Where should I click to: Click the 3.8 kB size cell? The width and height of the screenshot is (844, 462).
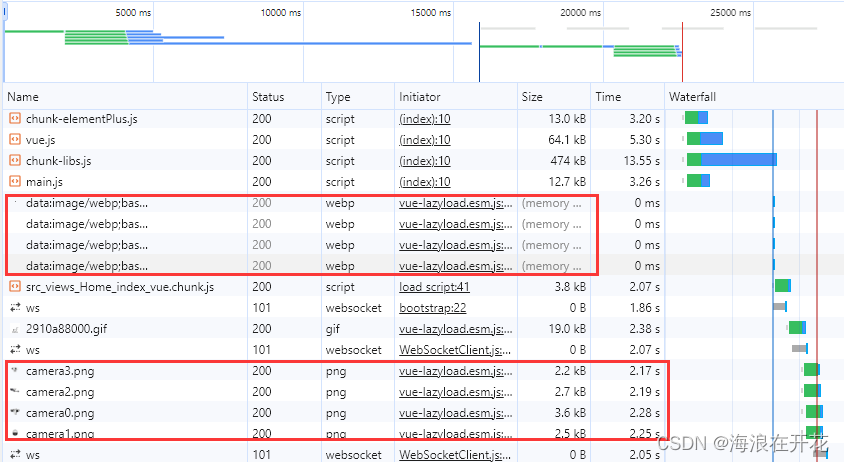(x=570, y=286)
